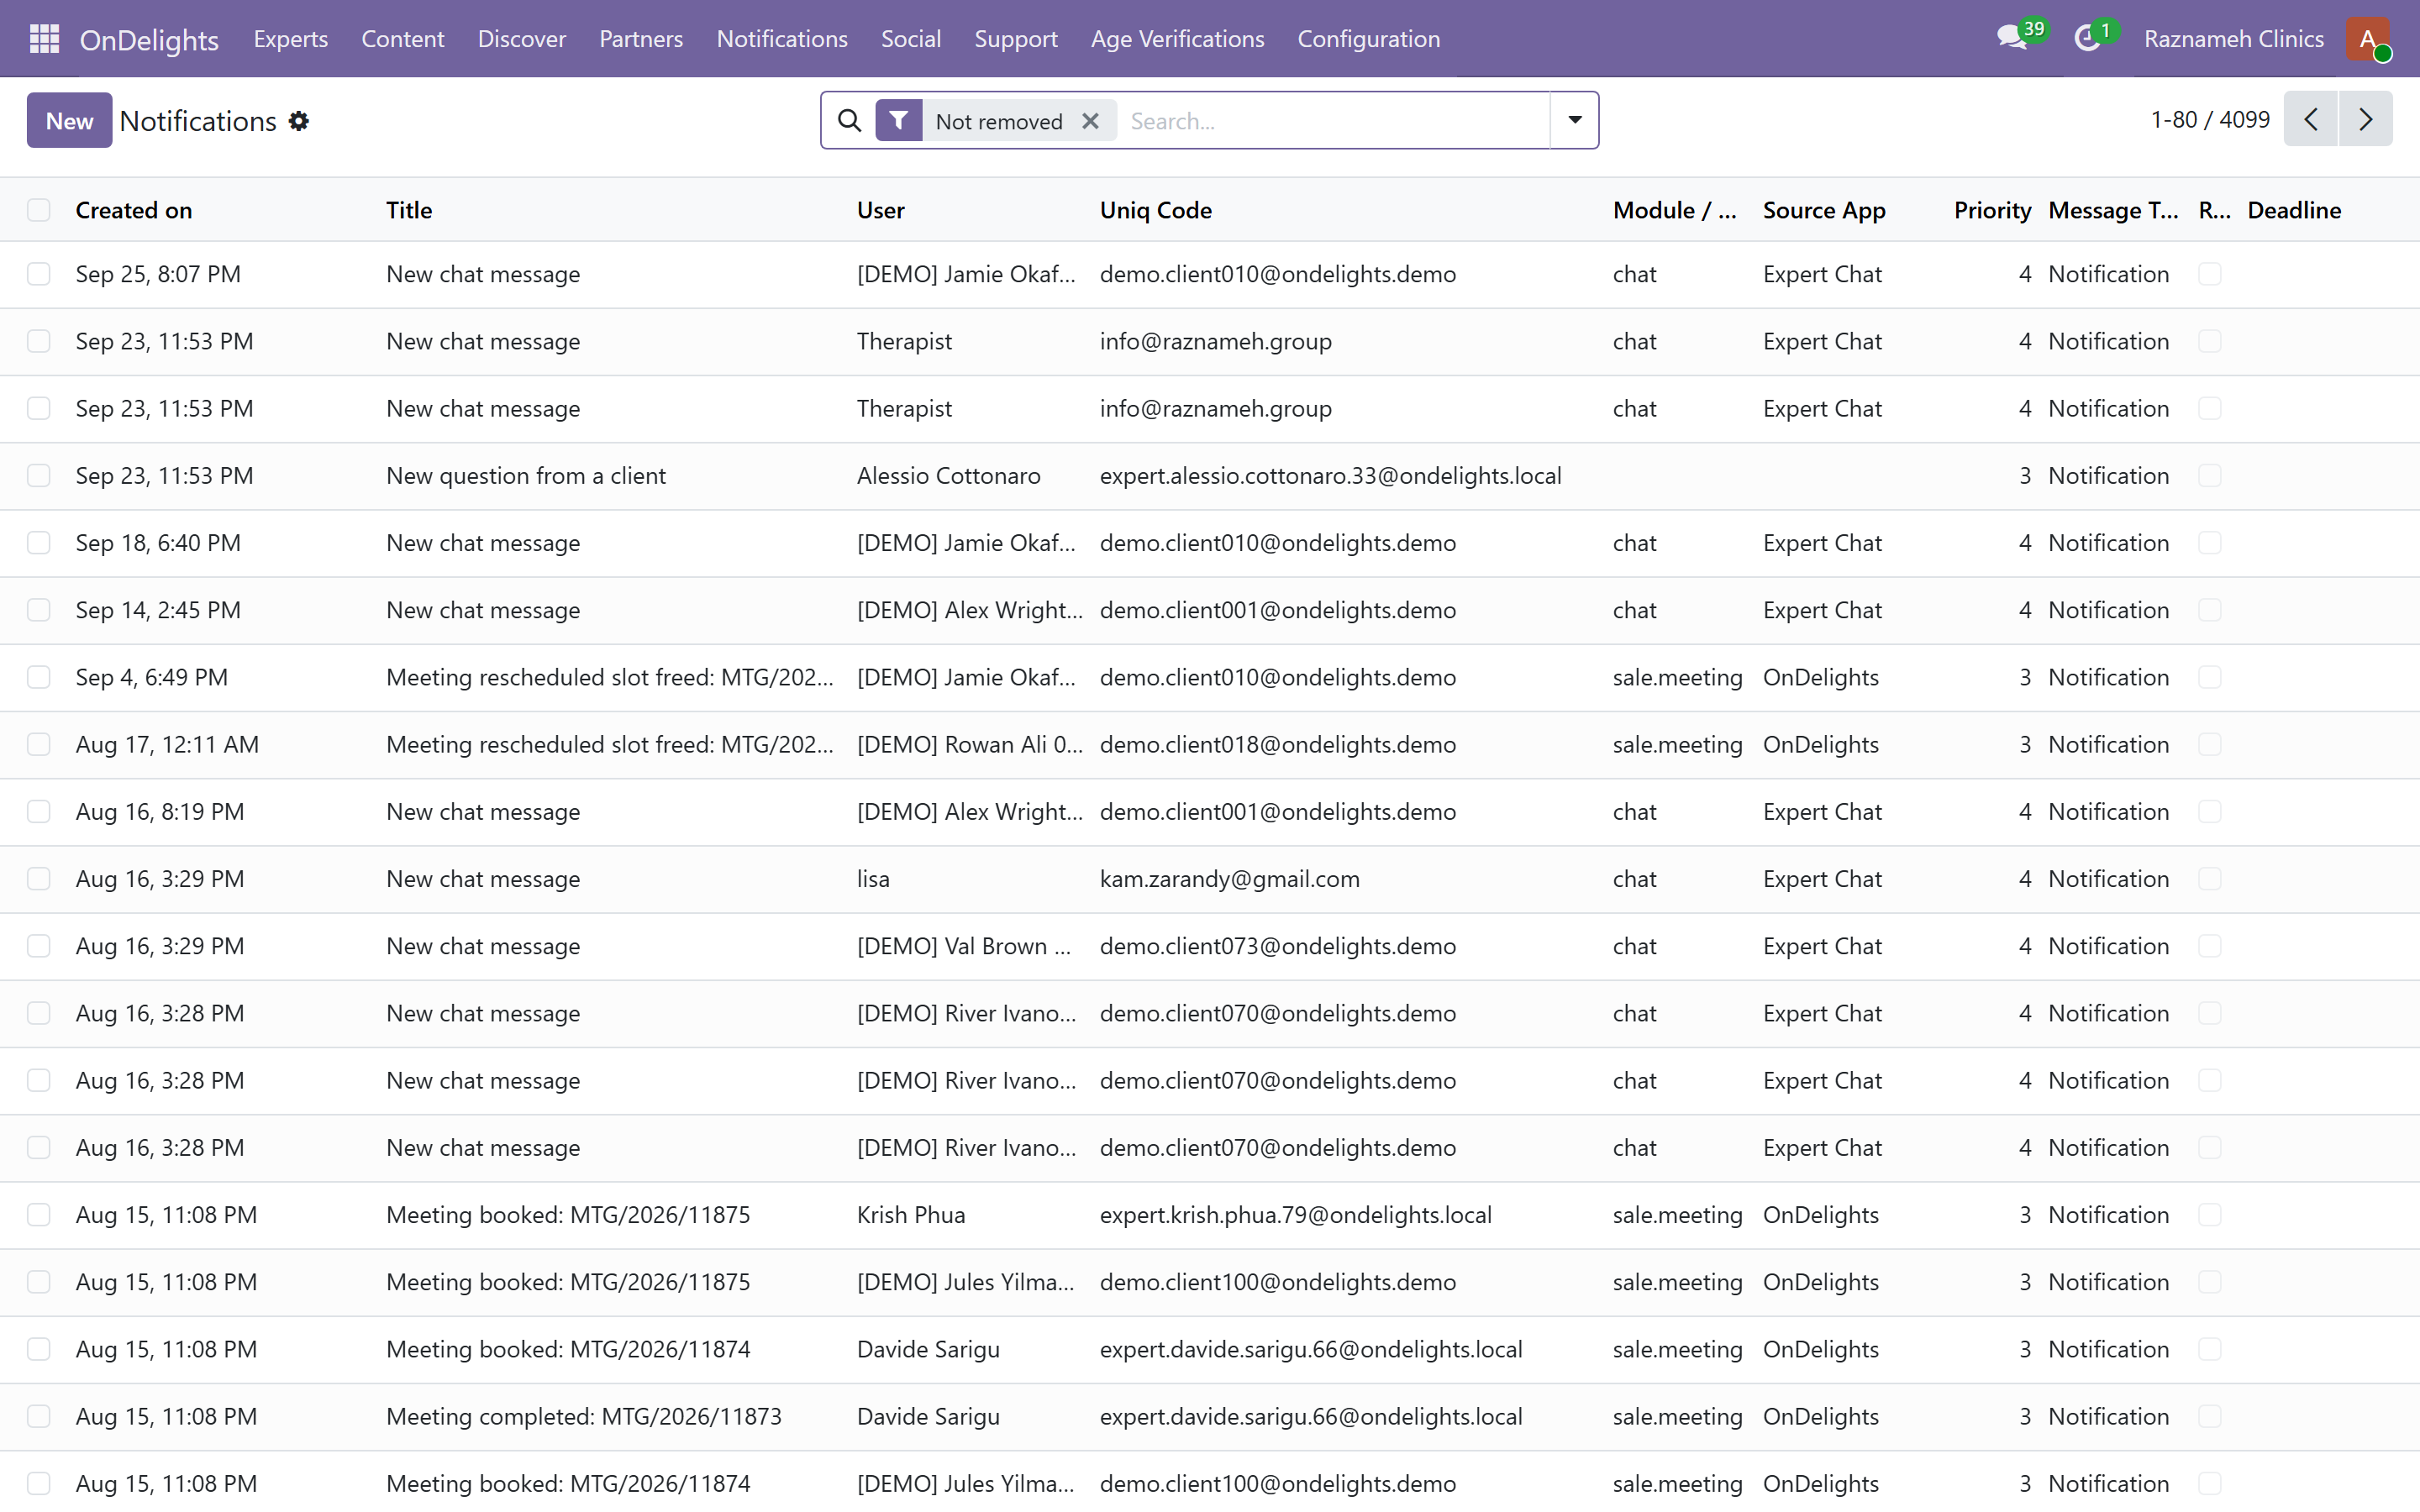2420x1512 pixels.
Task: Check the Alessio Cottonaro row checkbox
Action: pos(39,476)
